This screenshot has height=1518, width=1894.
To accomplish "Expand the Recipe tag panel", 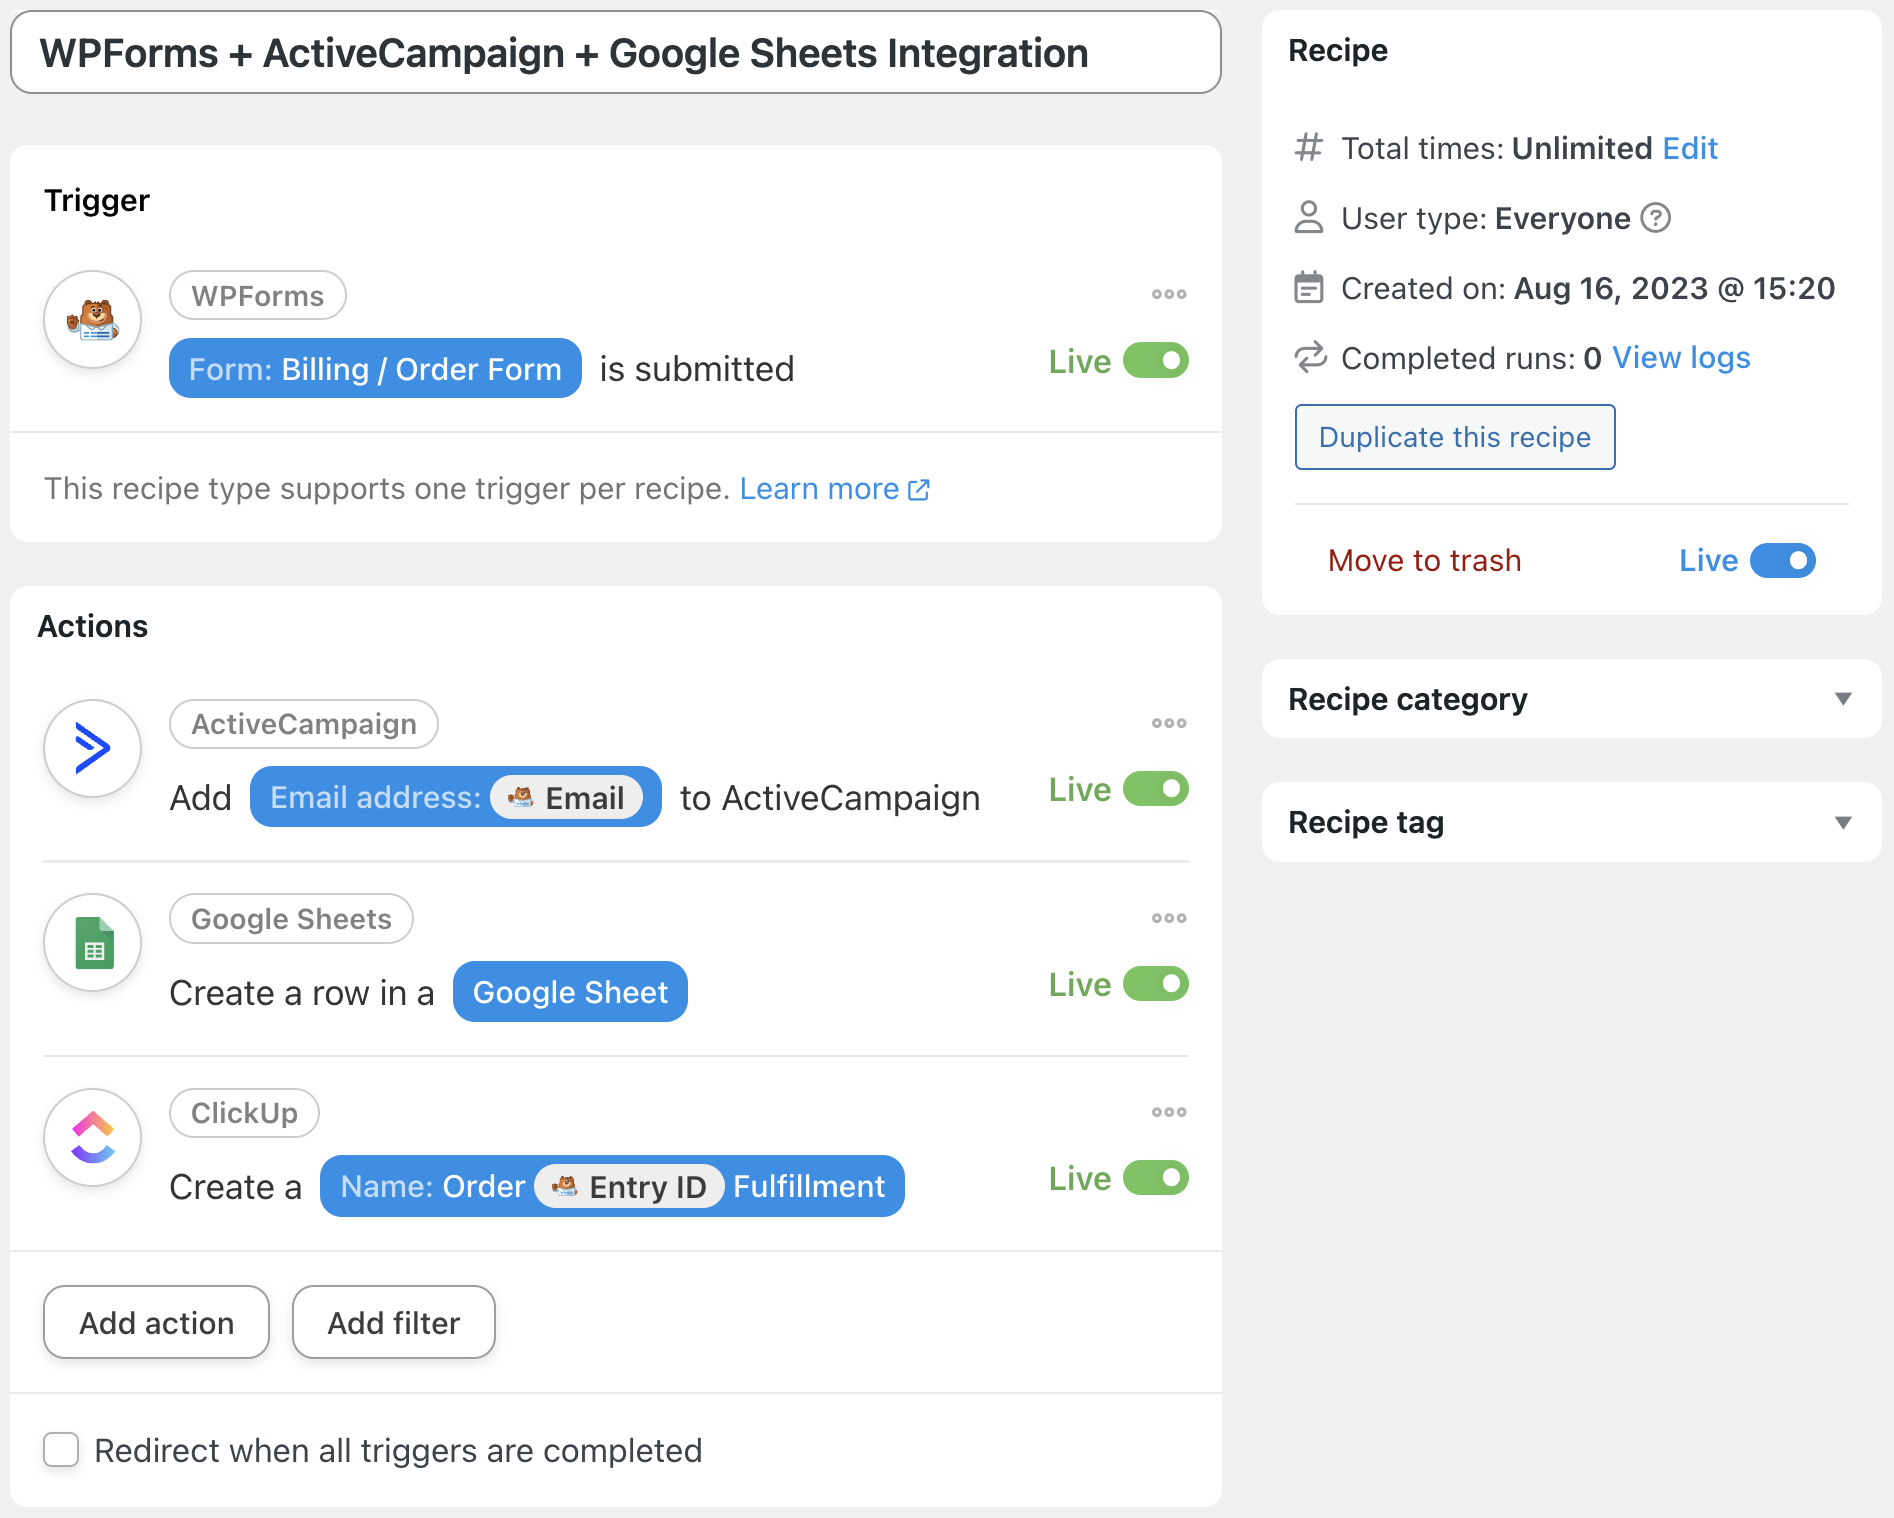I will point(1572,822).
